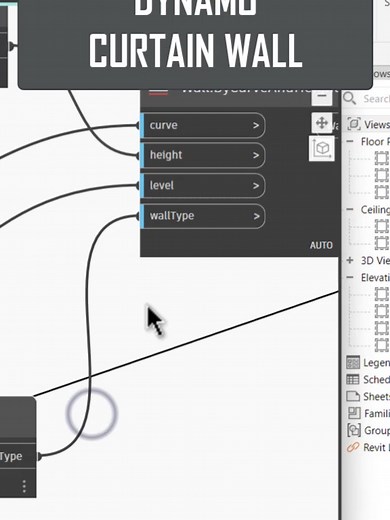The height and width of the screenshot is (520, 390).
Task: Click the Ceiling tree label
Action: [375, 210]
